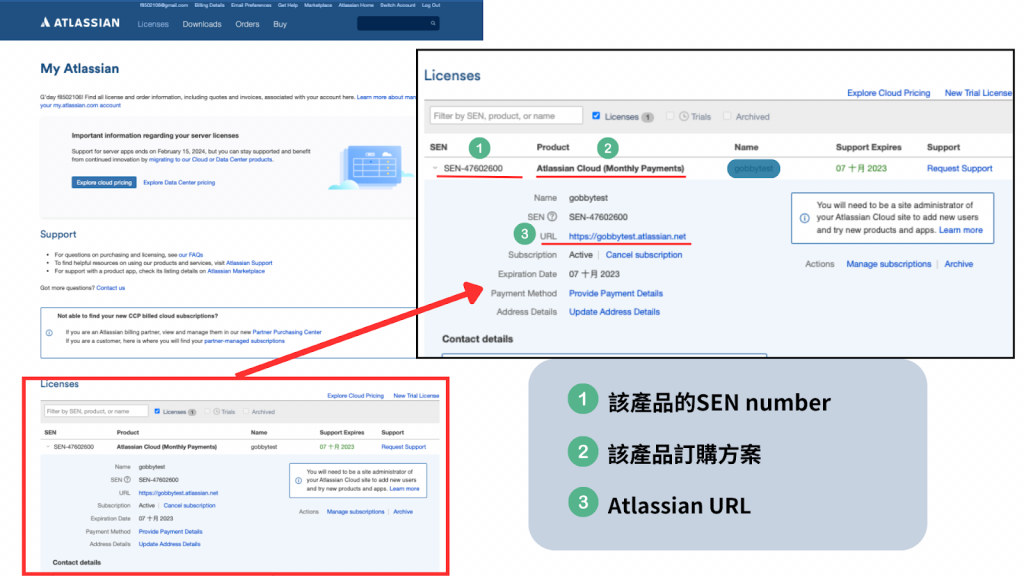Open Atlassian Home in the top bar
The height and width of the screenshot is (576, 1024).
(356, 5)
